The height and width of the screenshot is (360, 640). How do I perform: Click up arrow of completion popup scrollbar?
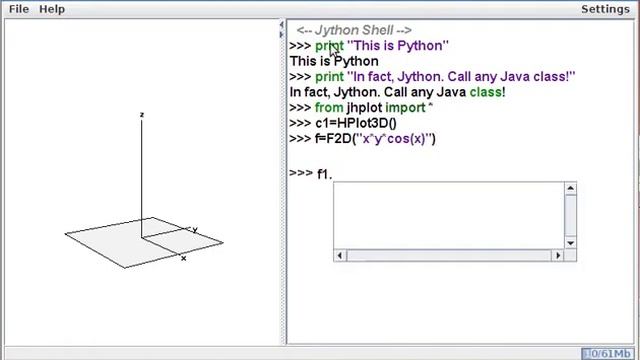pos(570,188)
